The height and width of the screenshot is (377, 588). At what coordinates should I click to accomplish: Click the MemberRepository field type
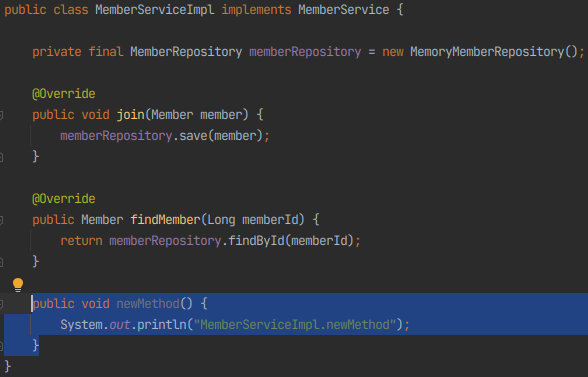pyautogui.click(x=186, y=52)
